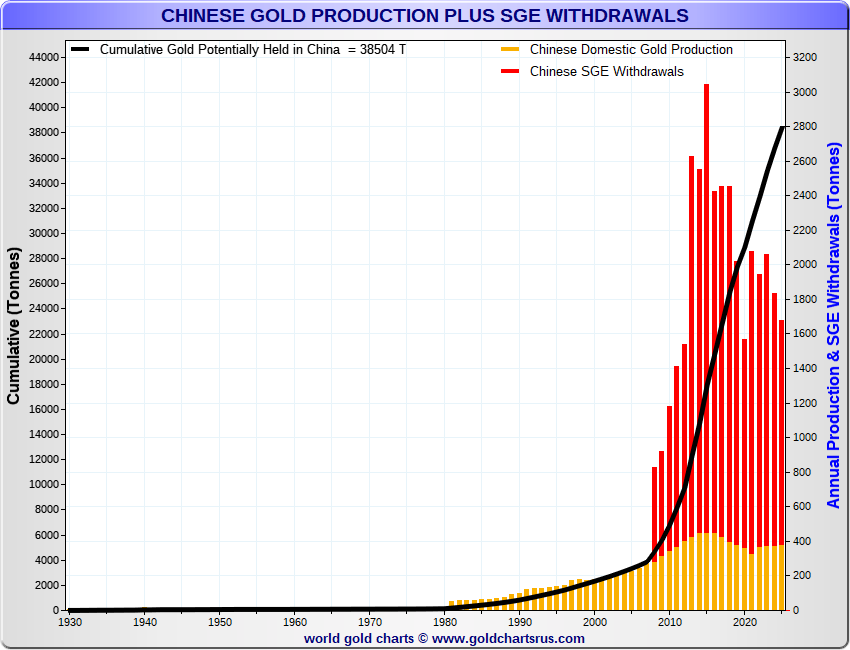
Task: Select the 16000 cumulative axis tick label
Action: coord(44,409)
